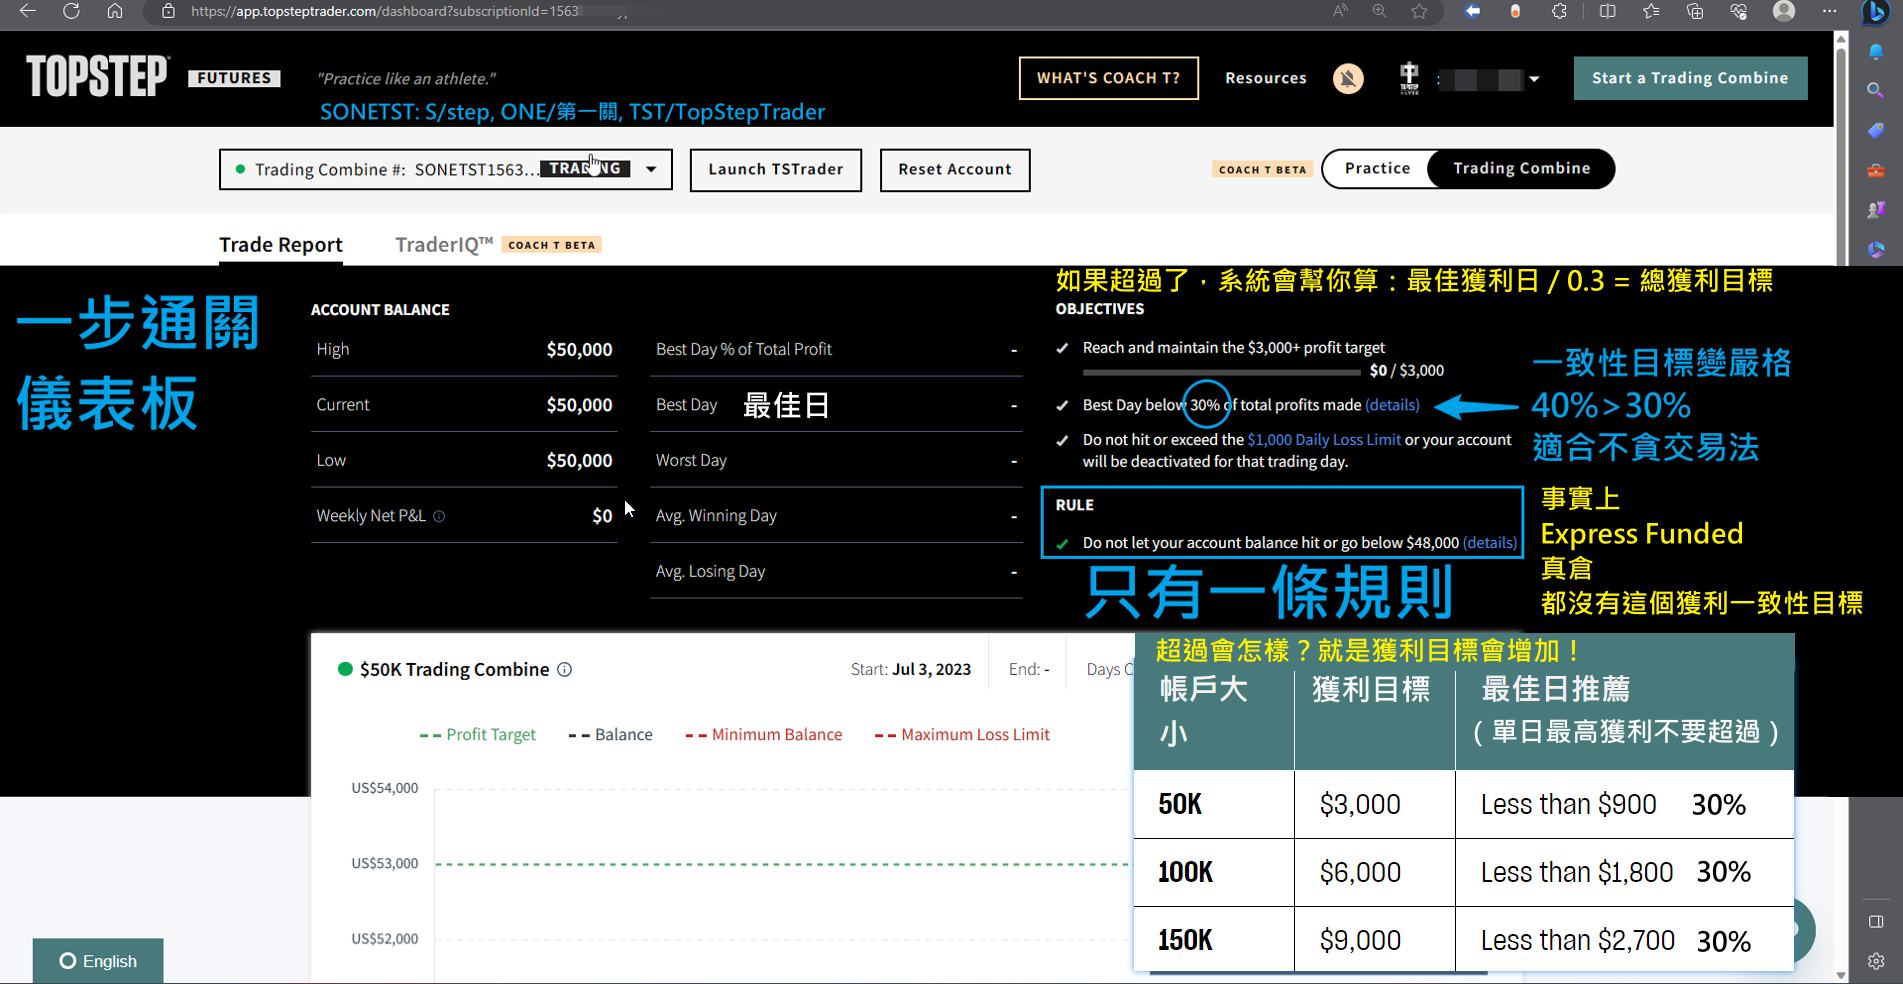Click the zoom magnifier icon in address bar
1903x984 pixels.
click(1379, 11)
